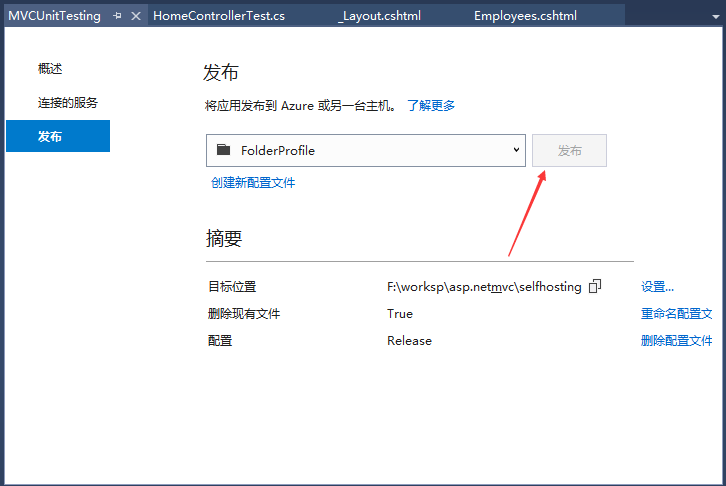Viewport: 726px width, 486px height.
Task: Click the 删除配置文件 link
Action: click(x=676, y=340)
